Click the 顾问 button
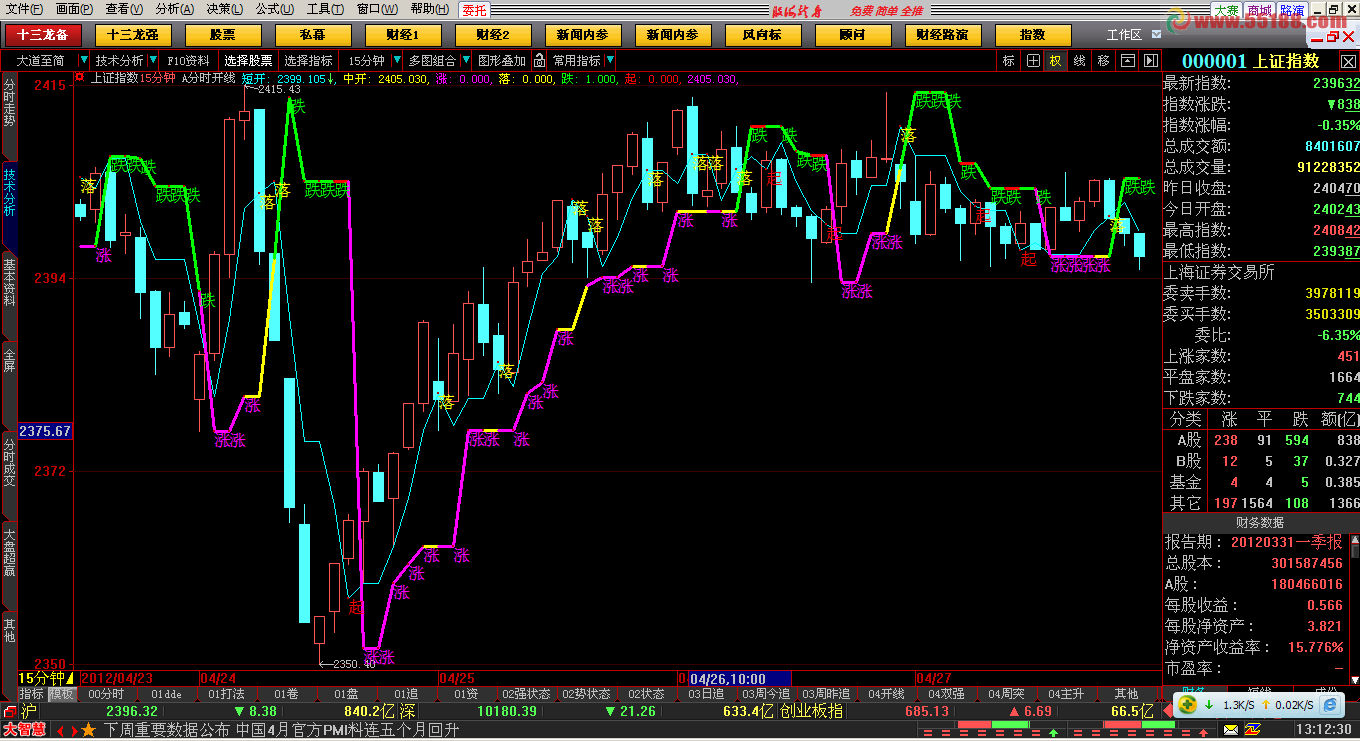The image size is (1360, 741). click(852, 34)
